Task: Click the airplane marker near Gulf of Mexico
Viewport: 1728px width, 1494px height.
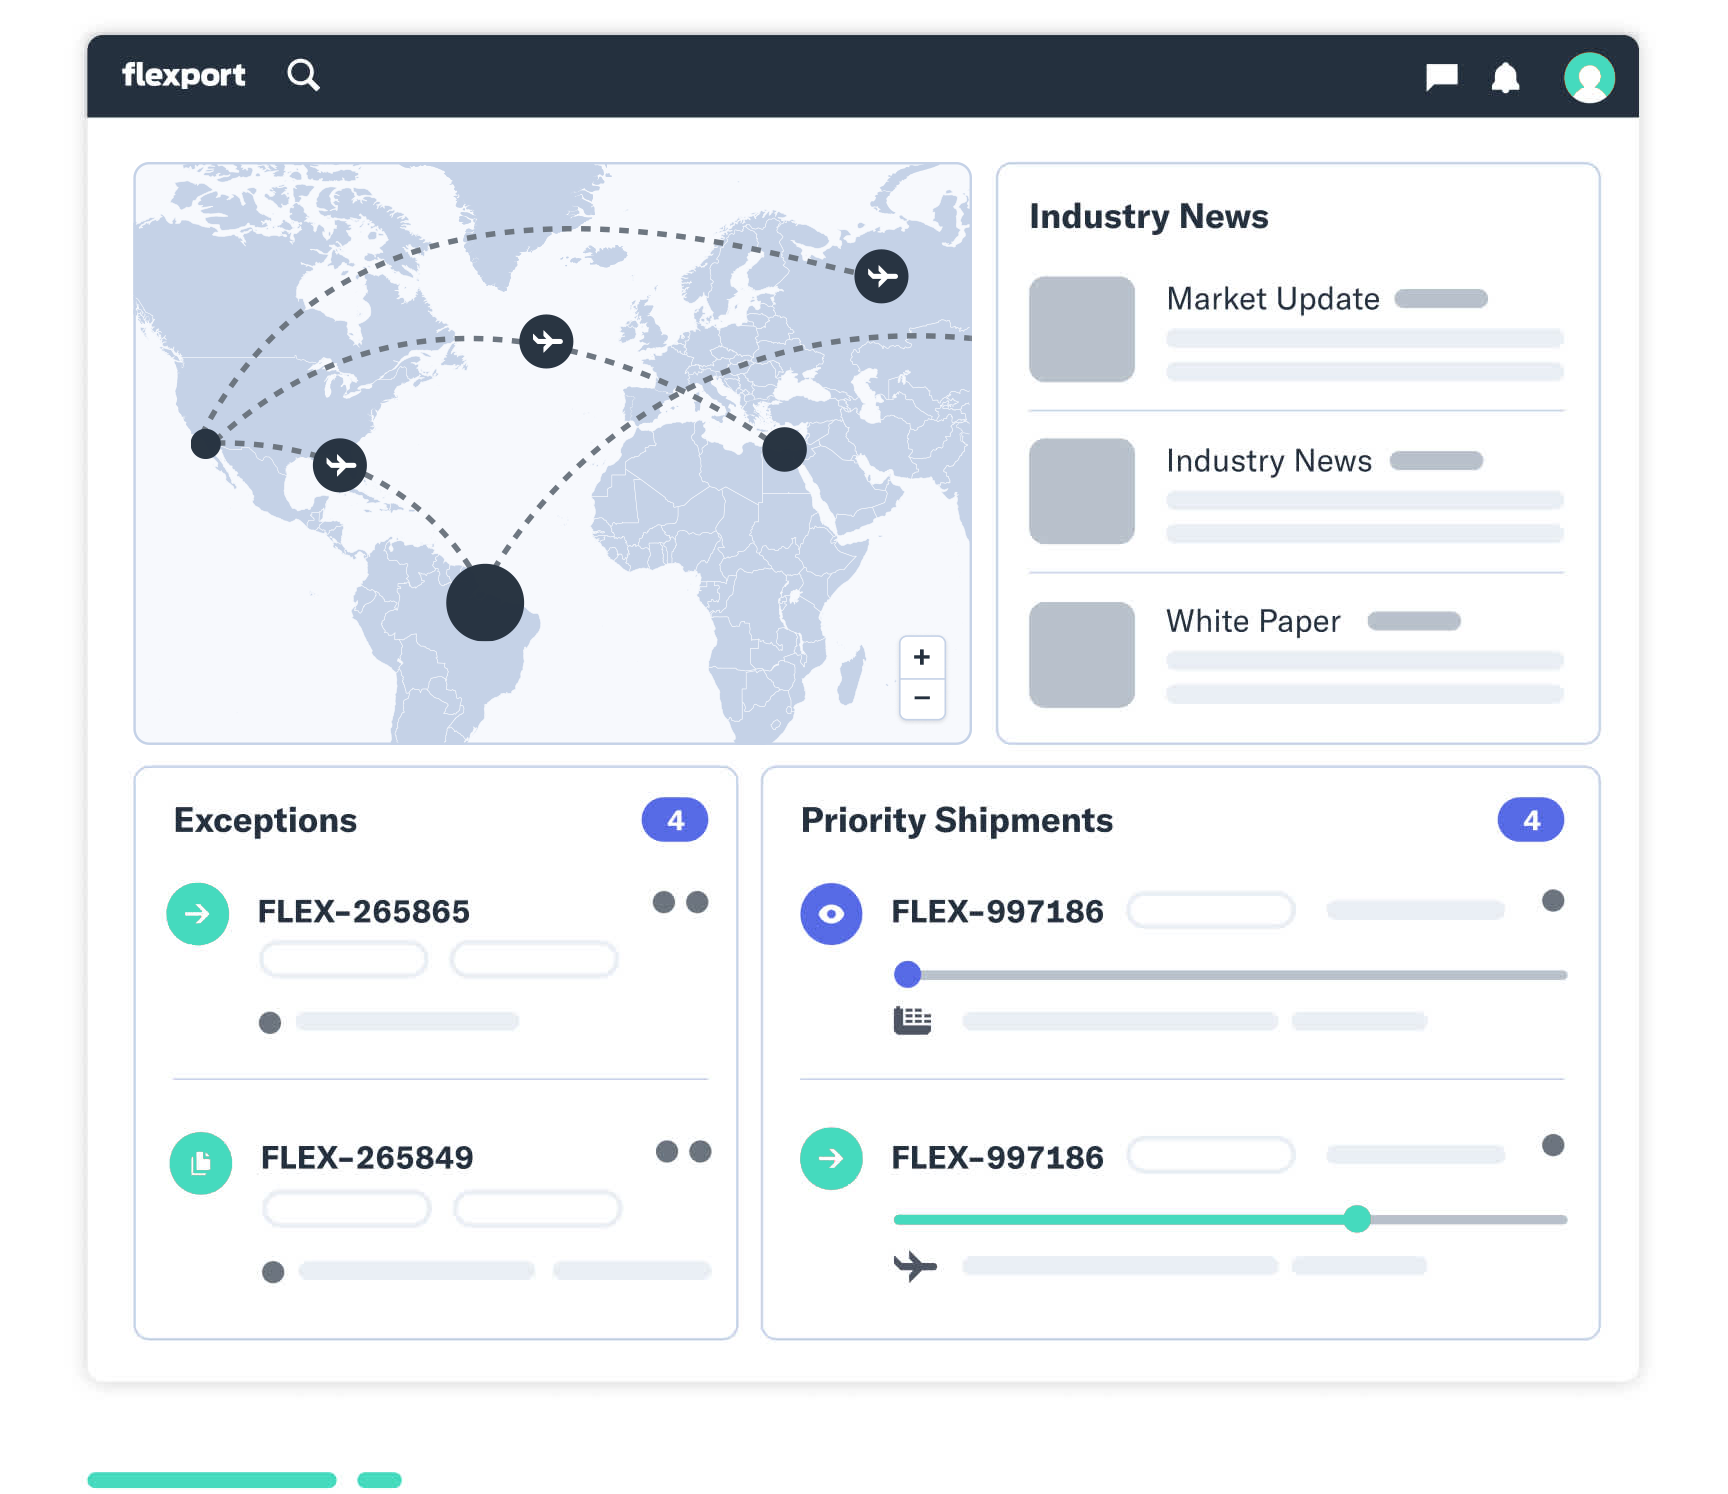Action: (340, 465)
